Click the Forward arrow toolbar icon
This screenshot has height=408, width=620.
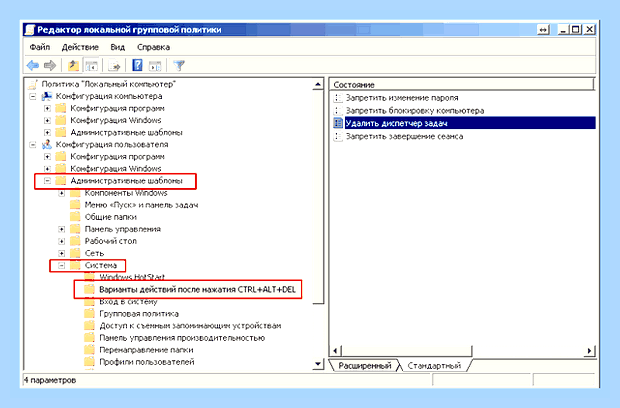[x=50, y=65]
